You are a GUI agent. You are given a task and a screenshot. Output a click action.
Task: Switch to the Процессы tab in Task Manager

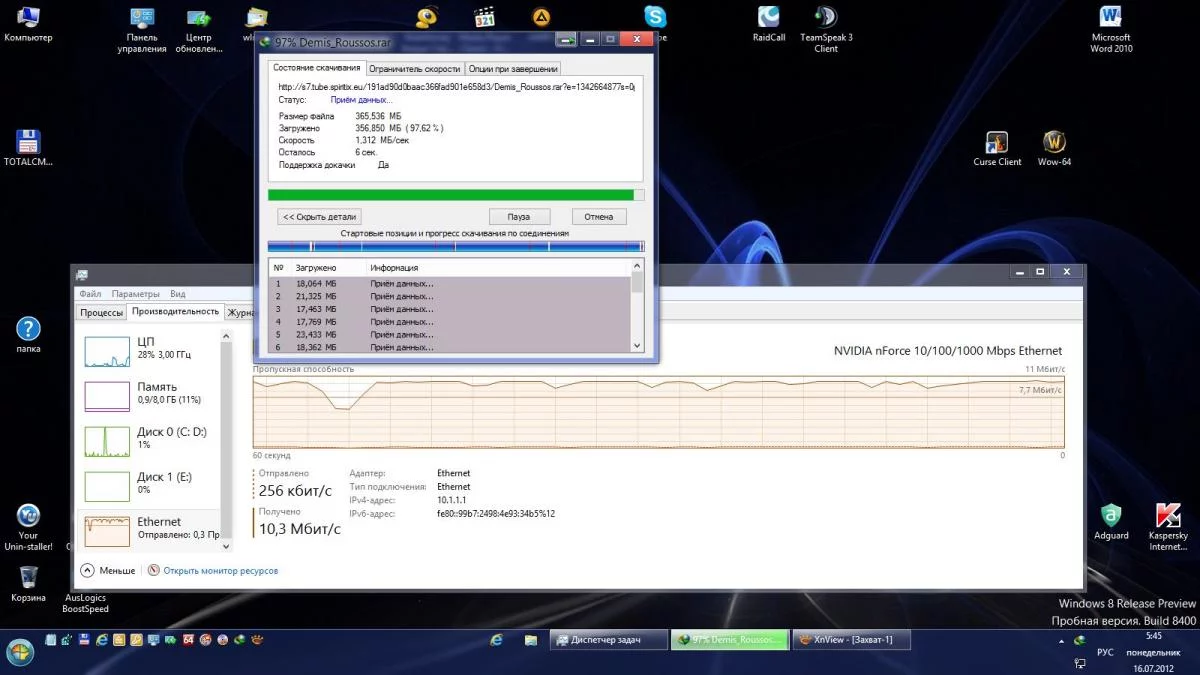pyautogui.click(x=101, y=312)
